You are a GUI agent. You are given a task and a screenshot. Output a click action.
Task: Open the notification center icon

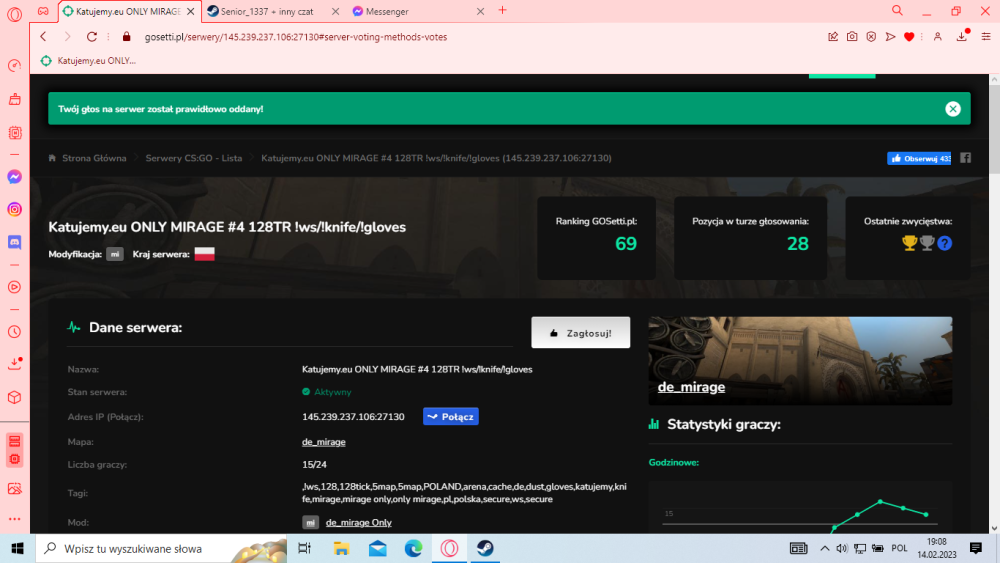pyautogui.click(x=976, y=548)
